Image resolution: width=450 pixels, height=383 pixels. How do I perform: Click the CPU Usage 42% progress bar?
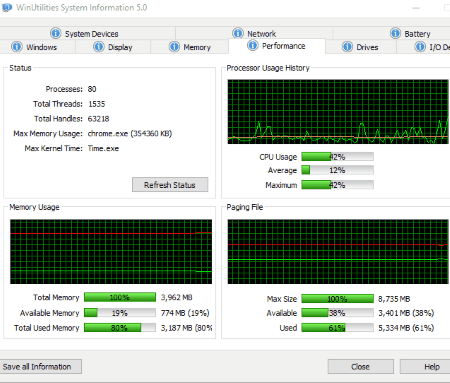[x=337, y=157]
